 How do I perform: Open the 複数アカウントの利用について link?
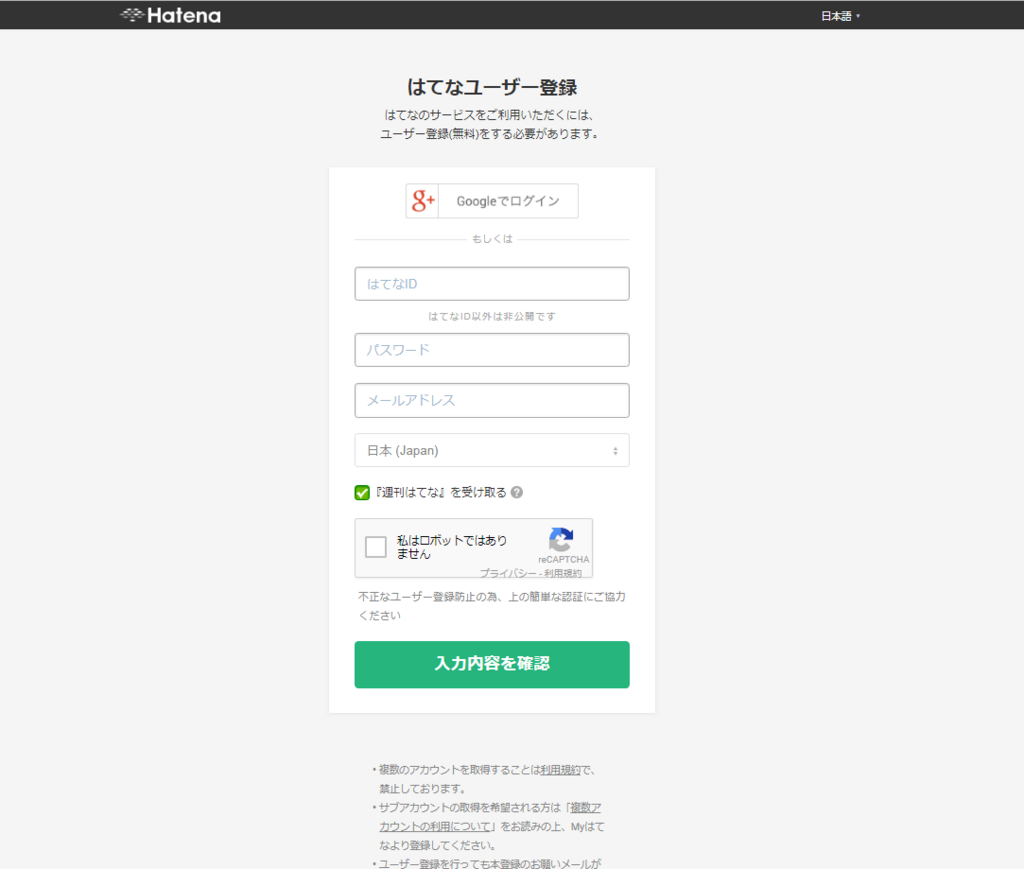(490, 817)
